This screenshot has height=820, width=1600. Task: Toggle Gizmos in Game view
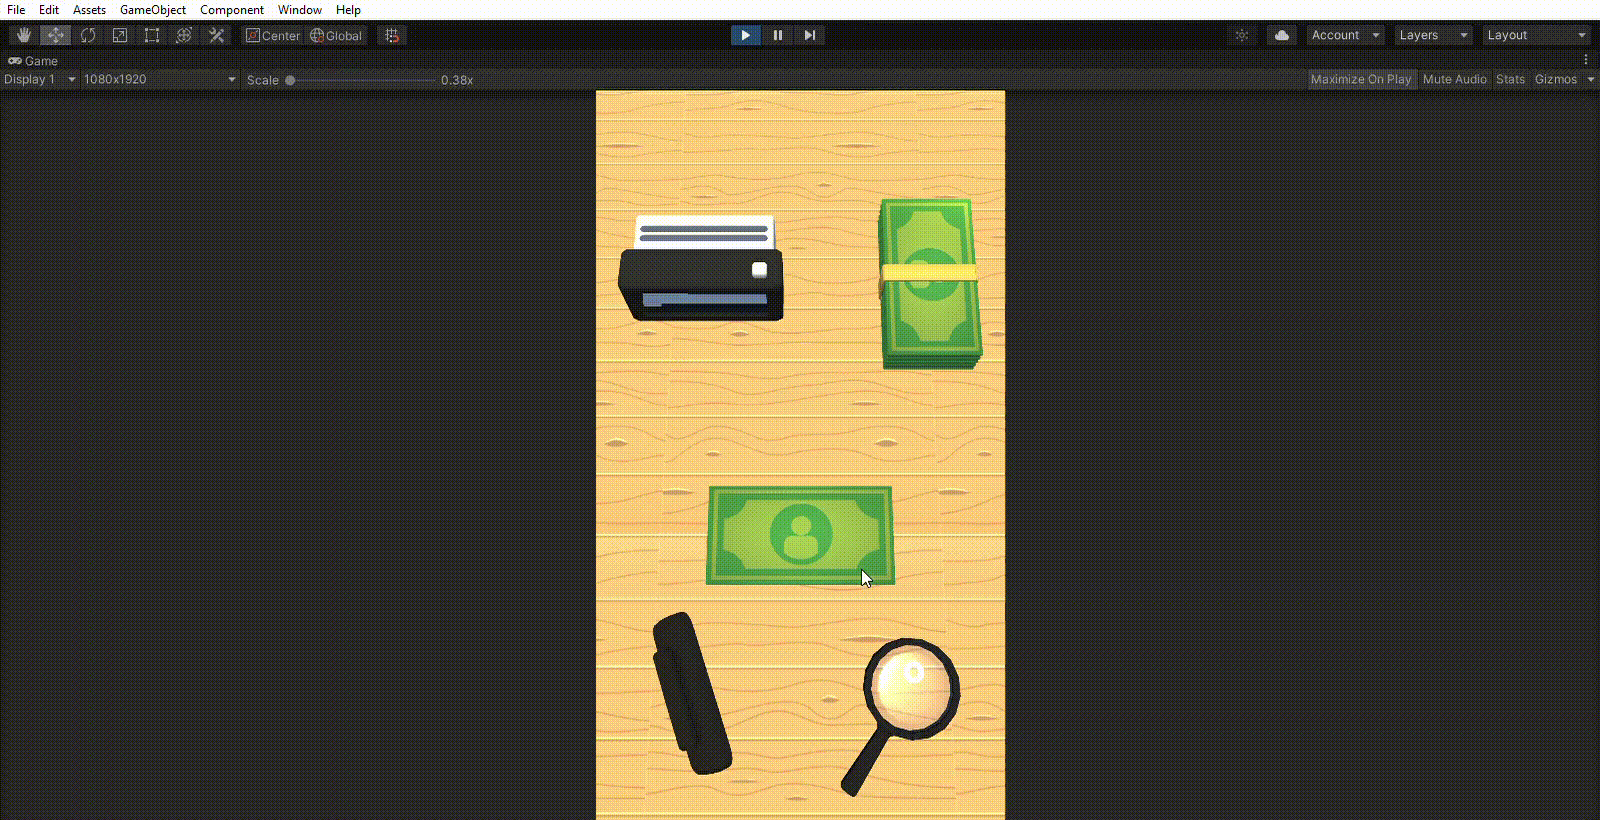pos(1556,79)
